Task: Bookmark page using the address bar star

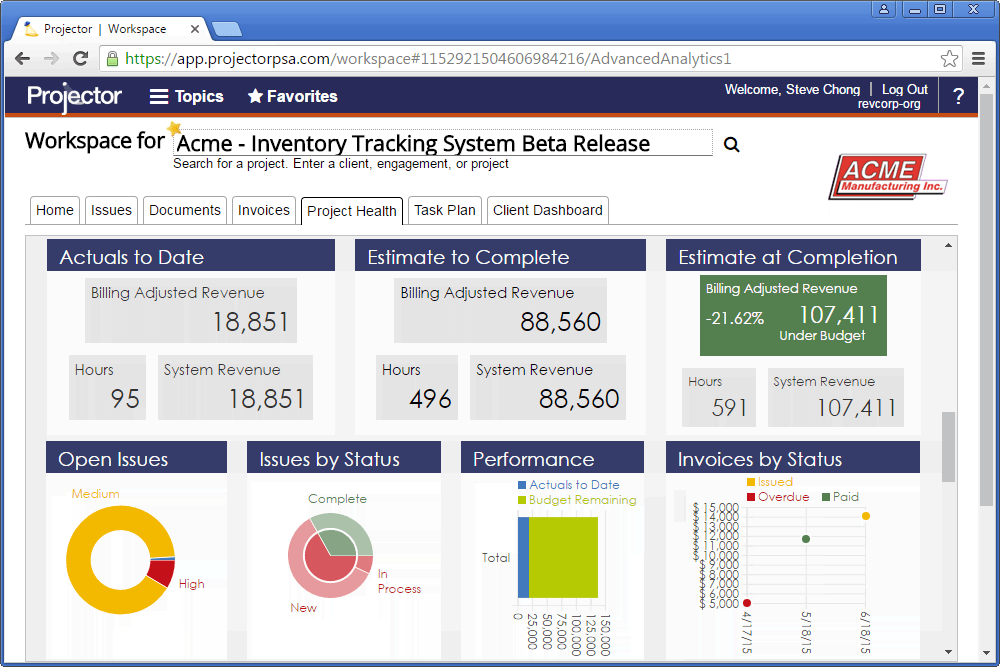Action: pos(949,58)
